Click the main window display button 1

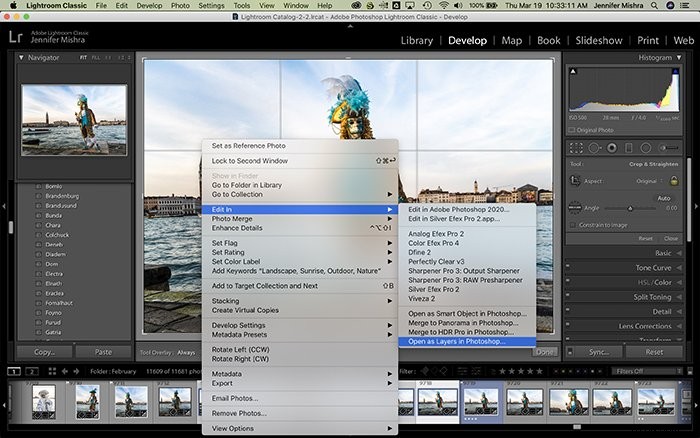pos(14,371)
